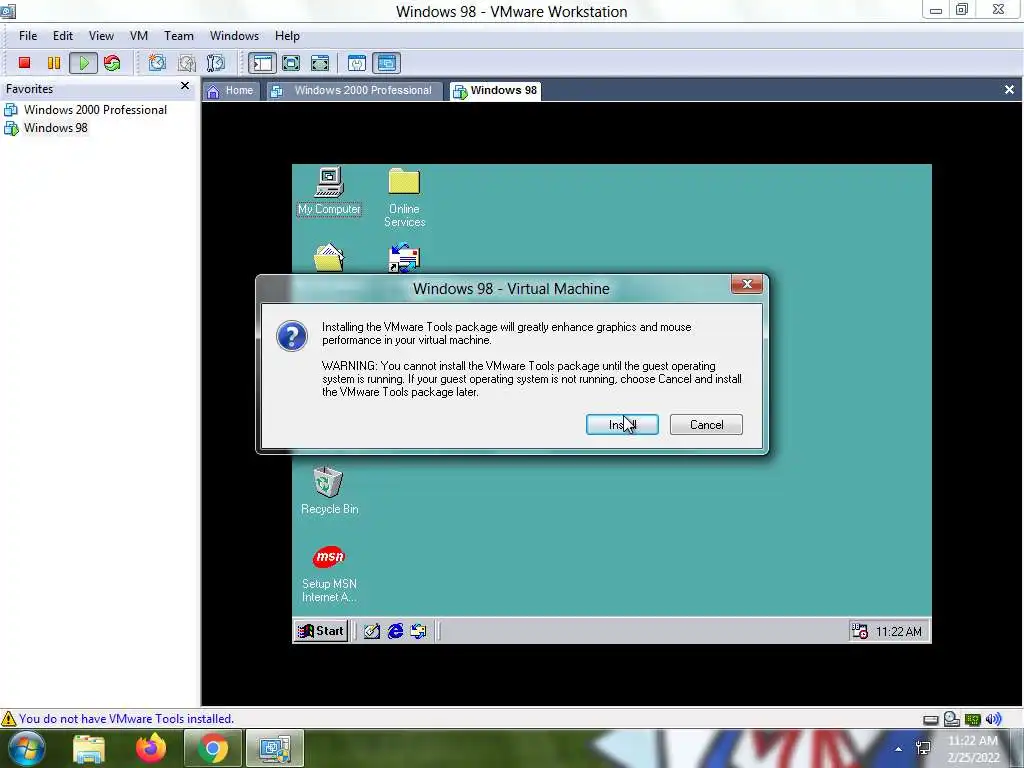Close the Favorites sidebar panel

(x=185, y=86)
